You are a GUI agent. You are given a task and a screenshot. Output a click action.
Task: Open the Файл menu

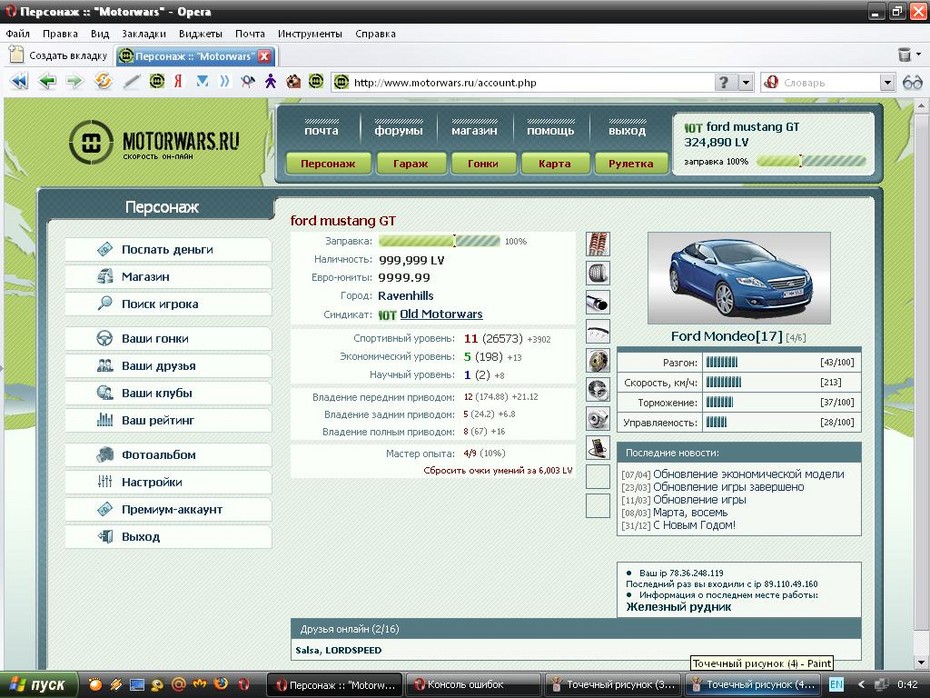click(x=18, y=34)
